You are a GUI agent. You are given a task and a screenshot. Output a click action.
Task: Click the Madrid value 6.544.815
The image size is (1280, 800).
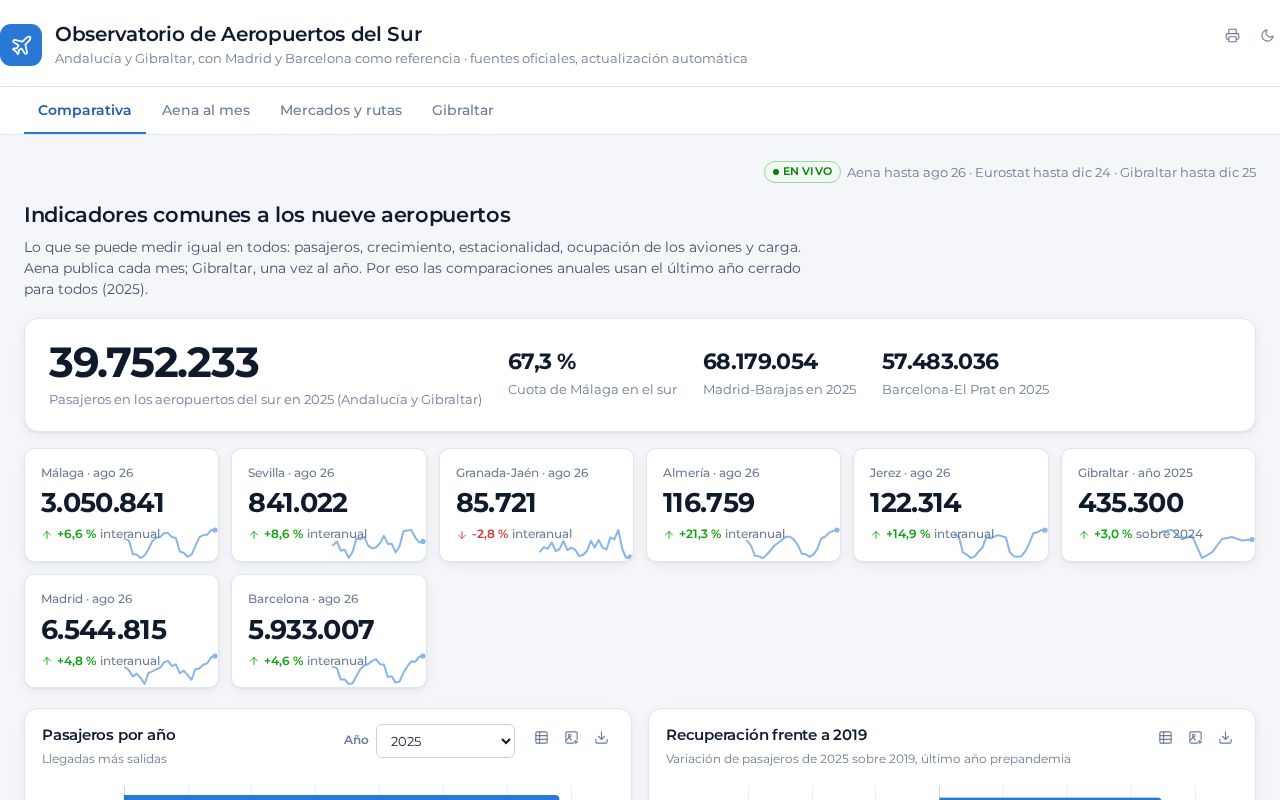tap(103, 630)
